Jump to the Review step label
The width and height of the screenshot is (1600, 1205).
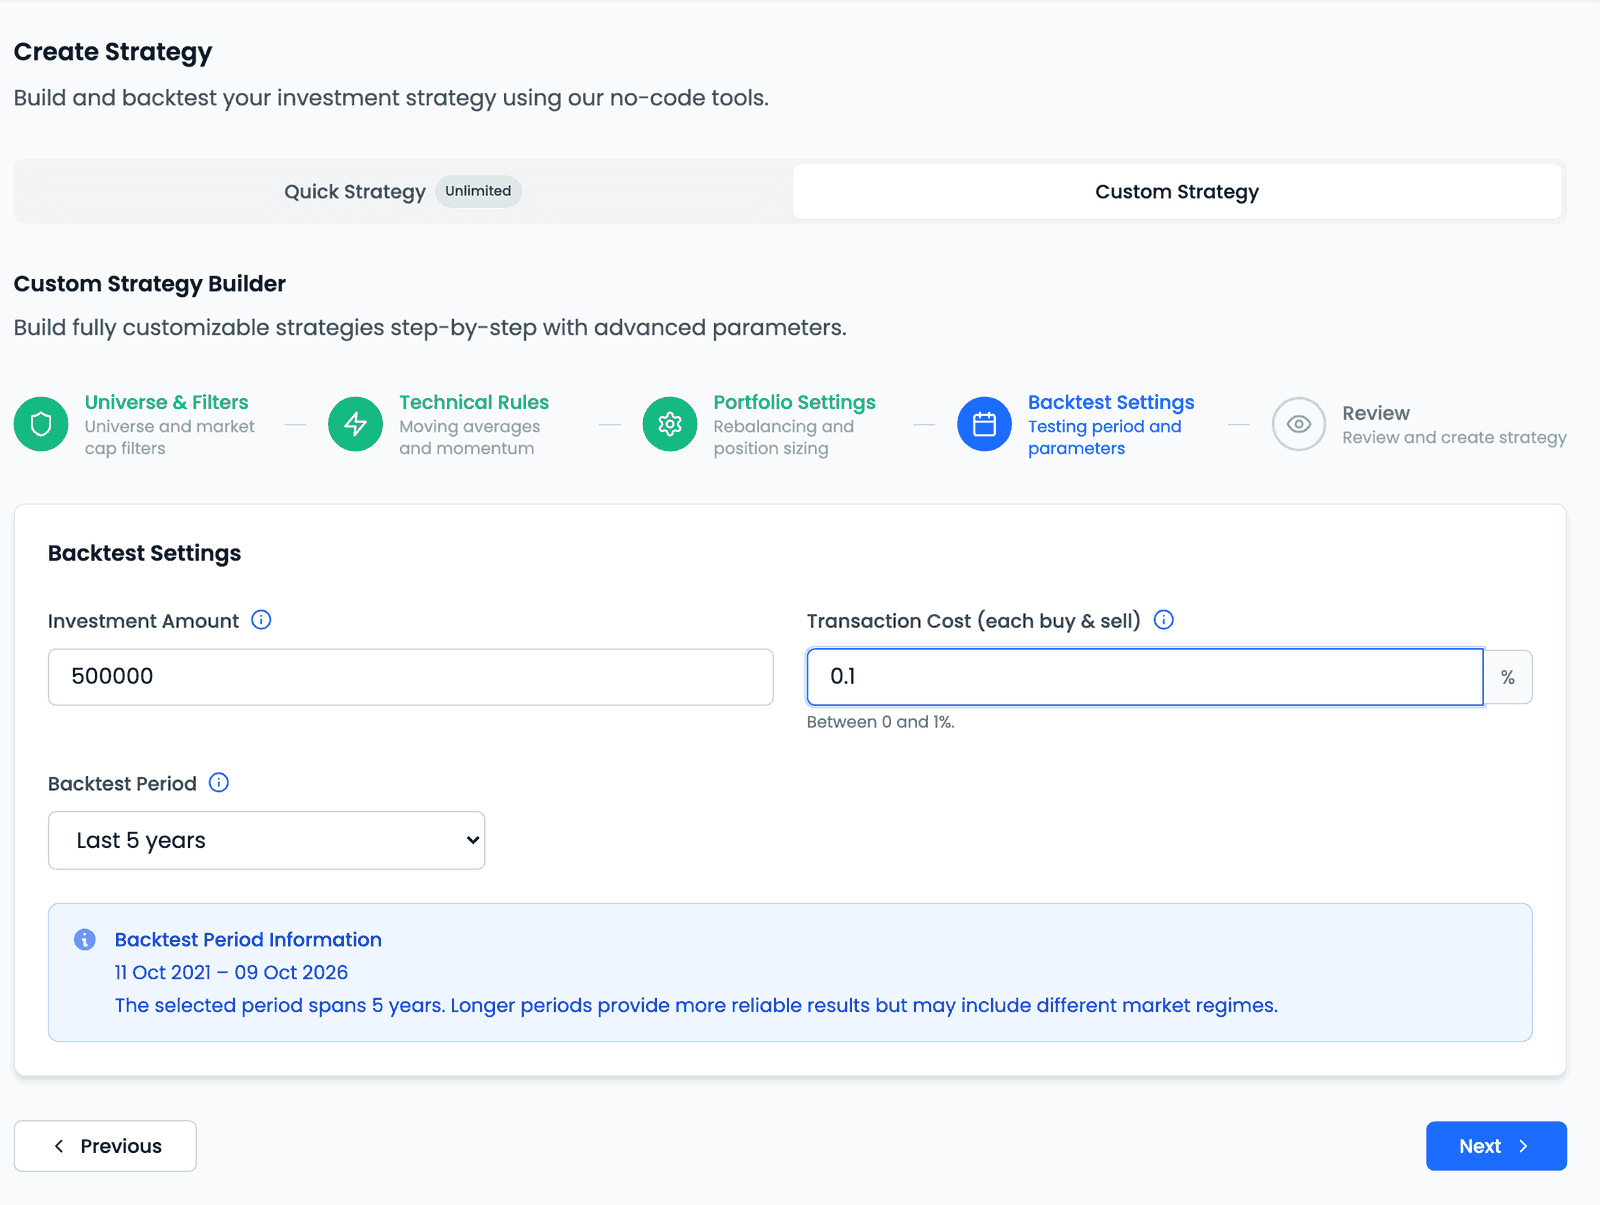tap(1376, 413)
